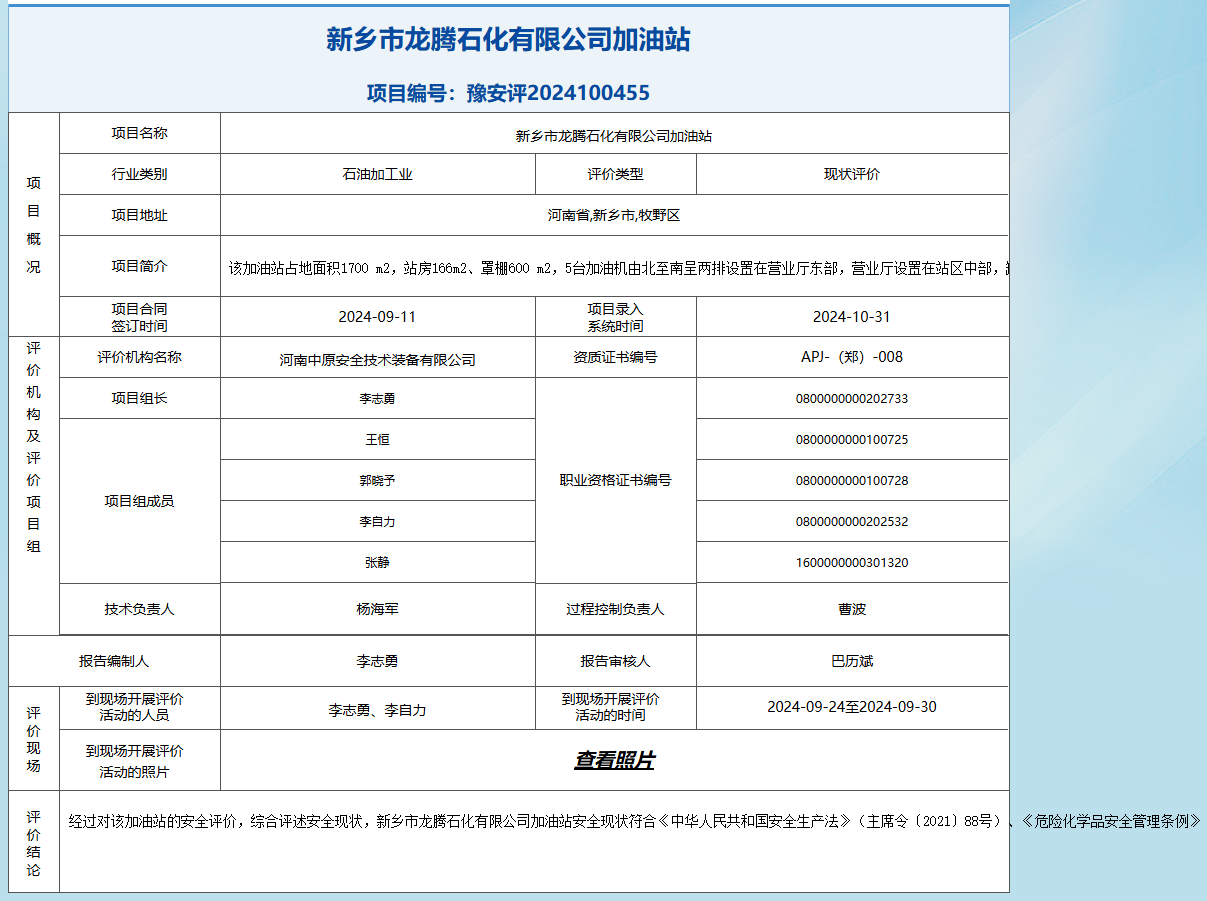This screenshot has height=901, width=1207.
Task: Click the 行业类别 label
Action: (139, 174)
